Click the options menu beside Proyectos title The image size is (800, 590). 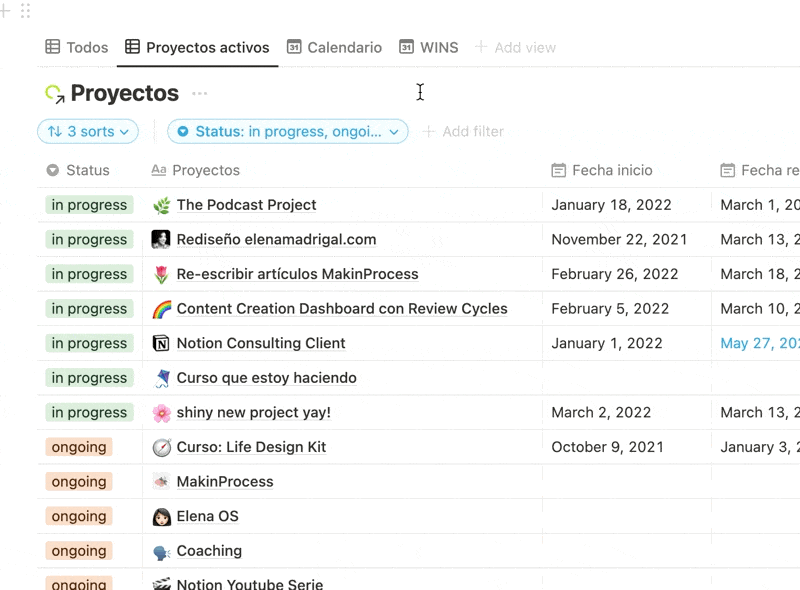point(201,95)
